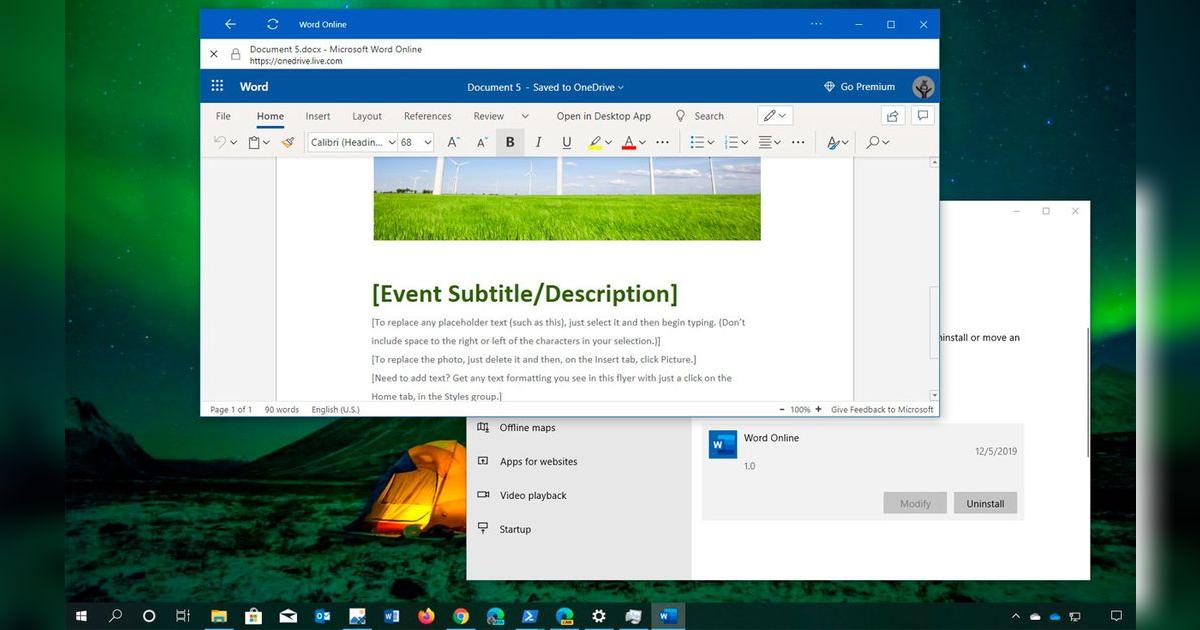
Task: Uninstall the Word Online app
Action: (x=985, y=503)
